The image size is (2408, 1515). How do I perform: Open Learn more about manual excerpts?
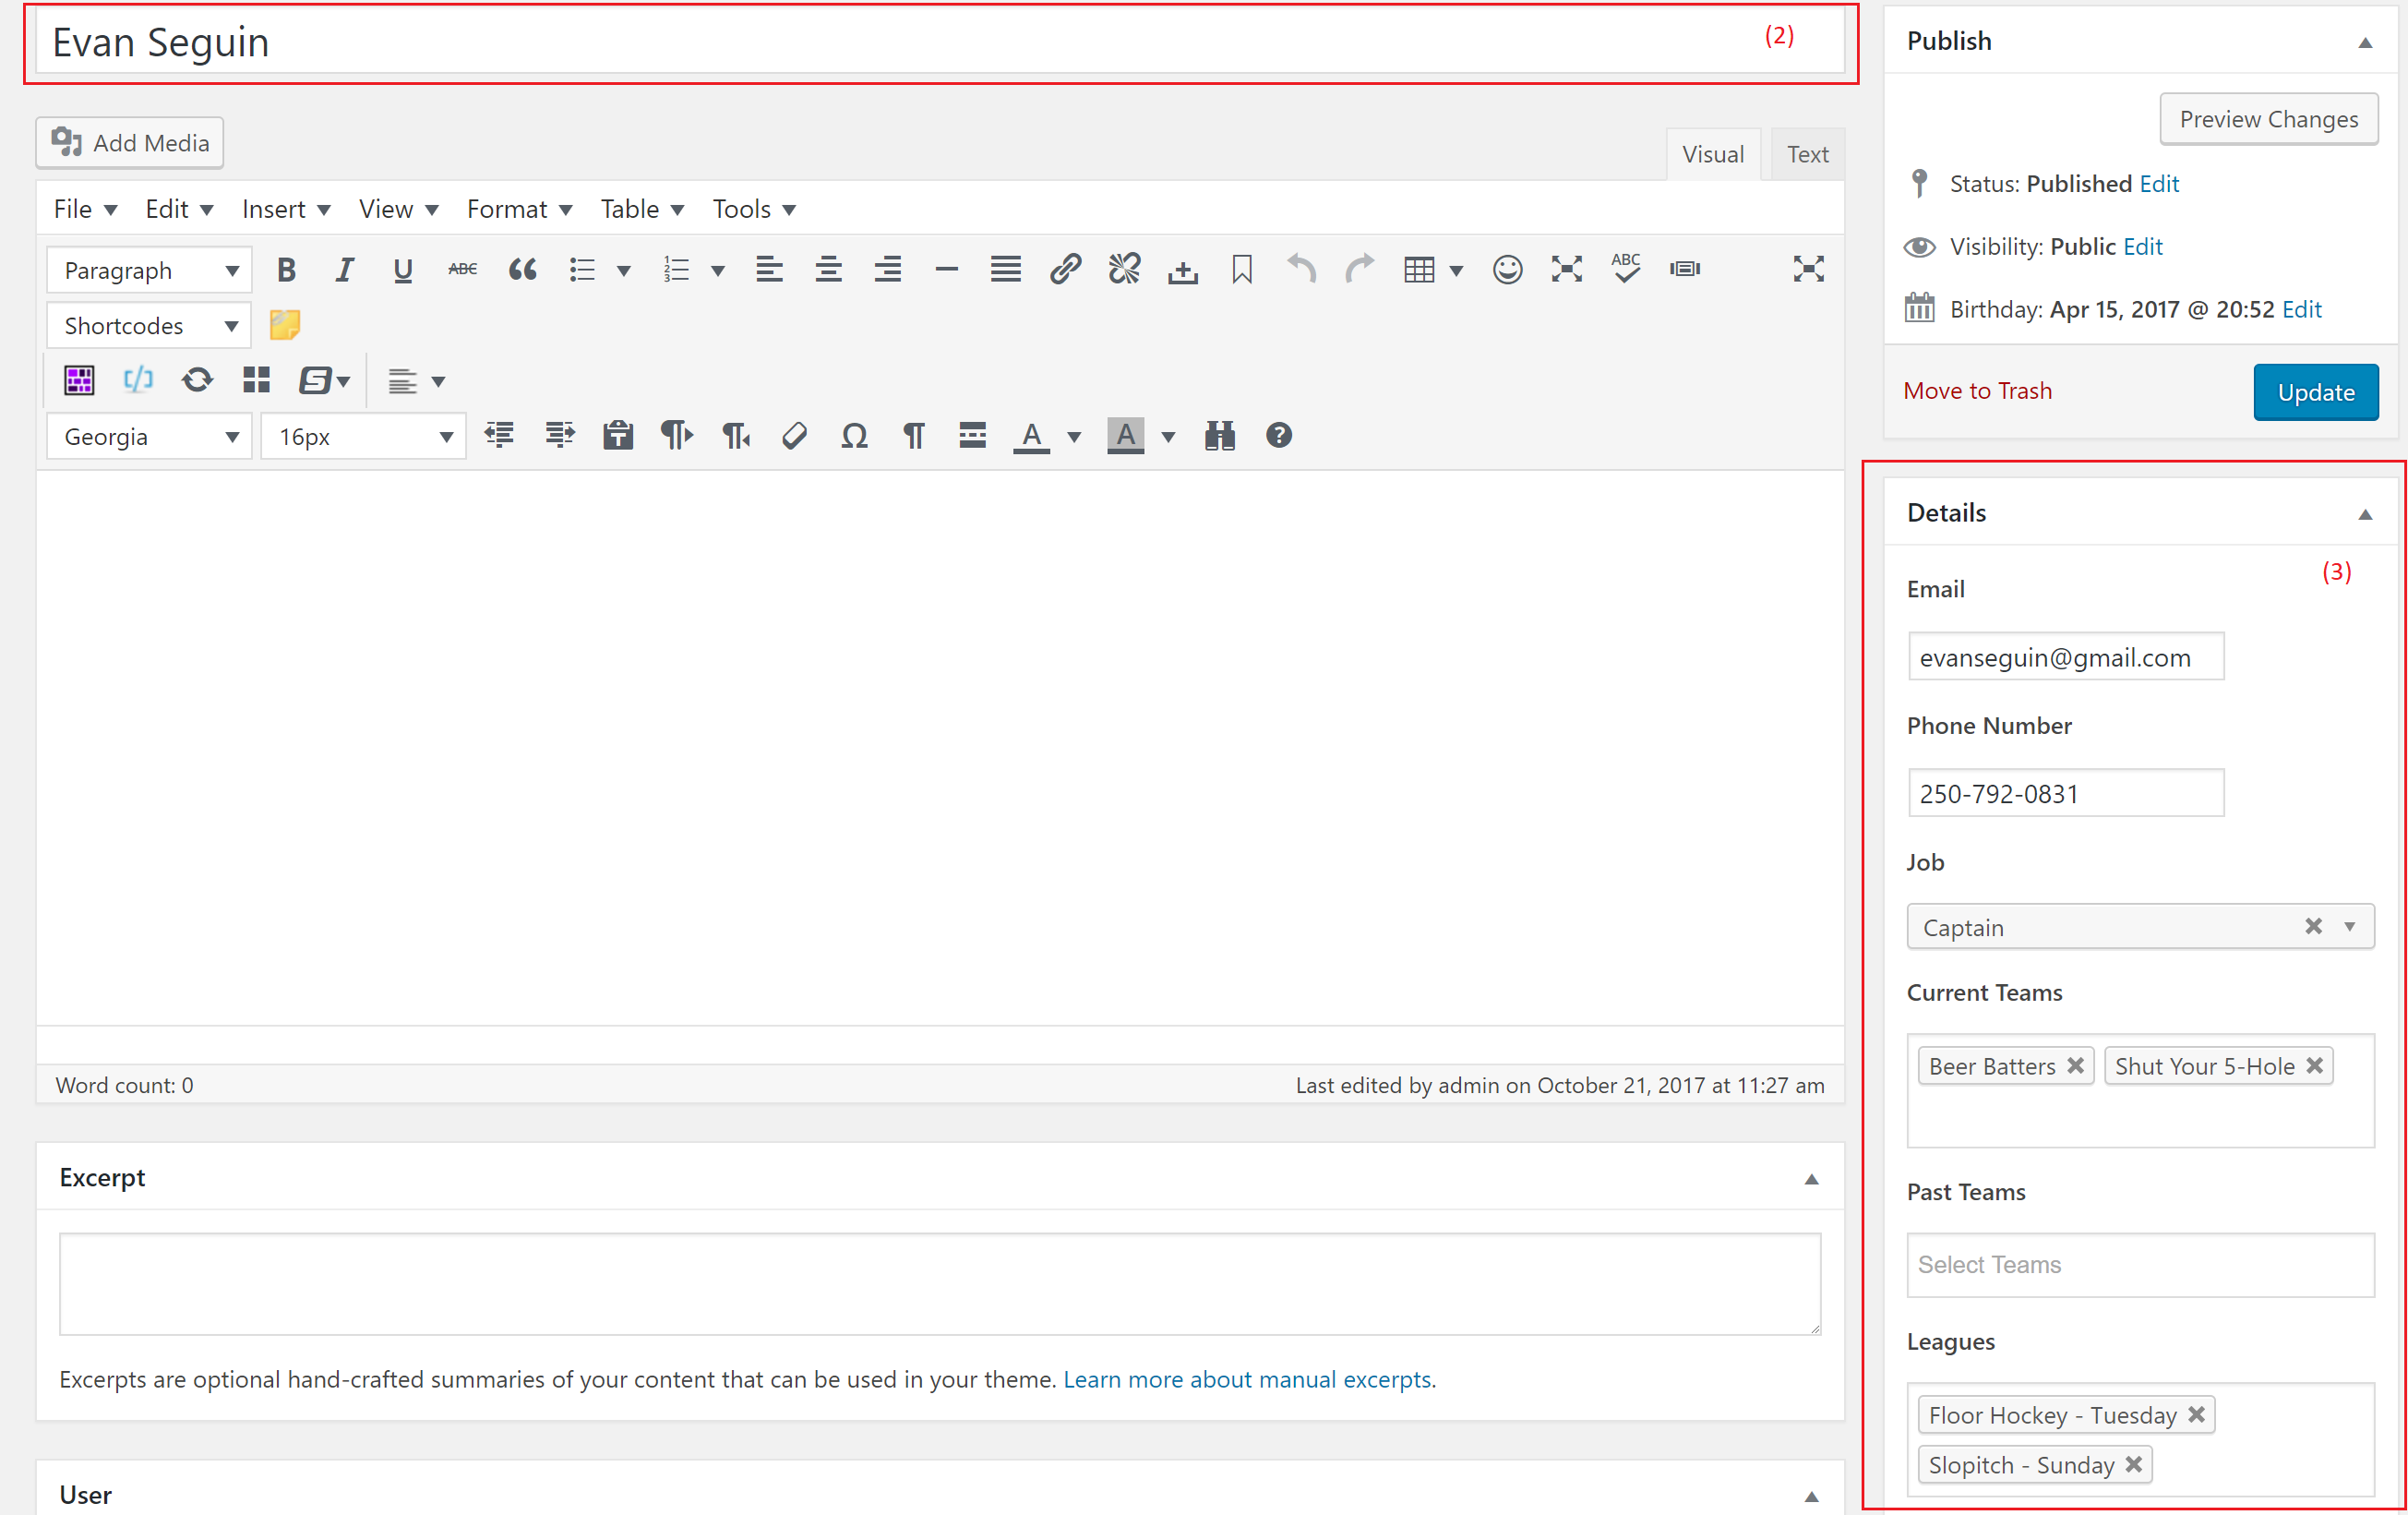pyautogui.click(x=1247, y=1379)
